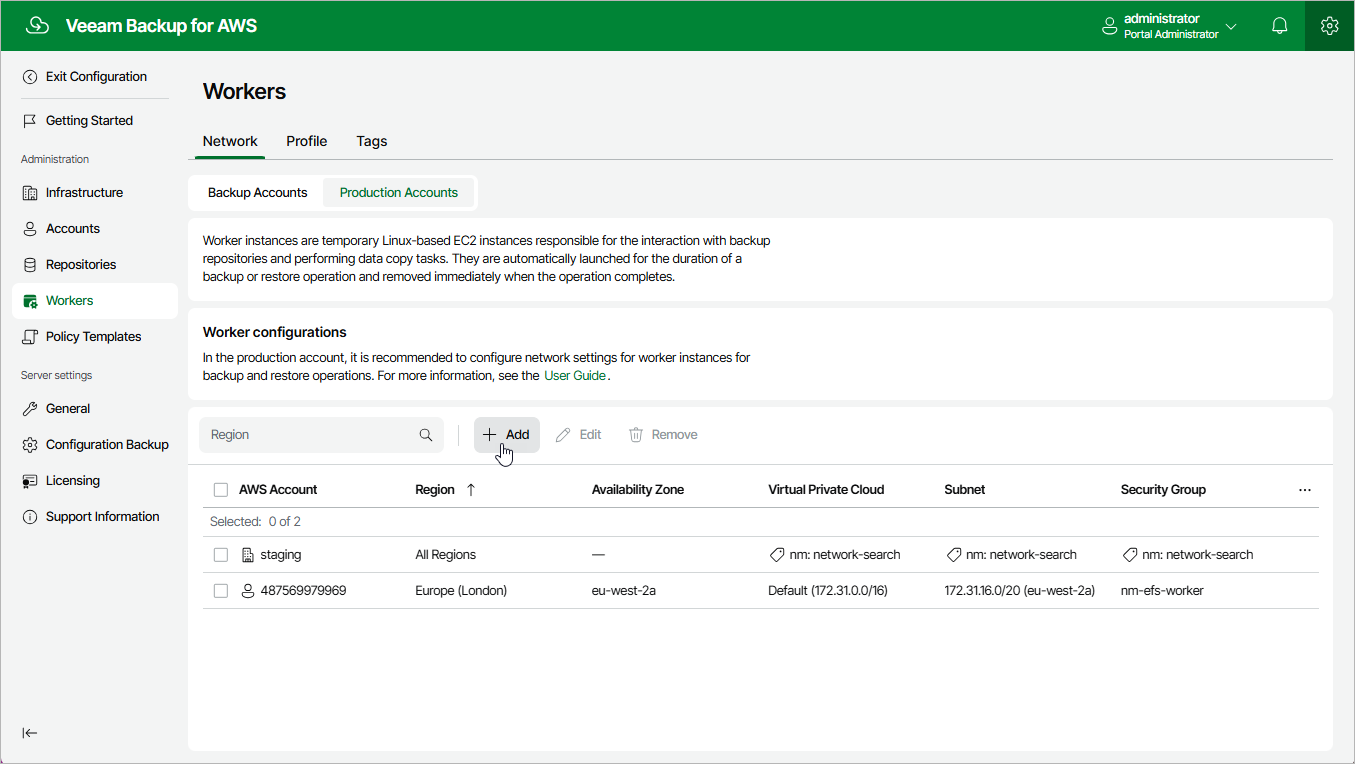1355x764 pixels.
Task: Click the AWS Account column header
Action: 278,490
